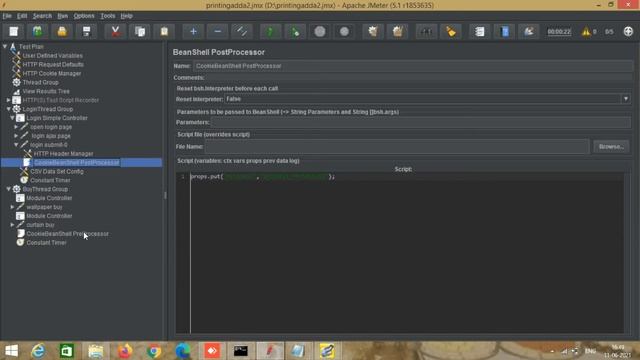
Task: Click the Shutdown test toolbar icon
Action: [x=344, y=31]
